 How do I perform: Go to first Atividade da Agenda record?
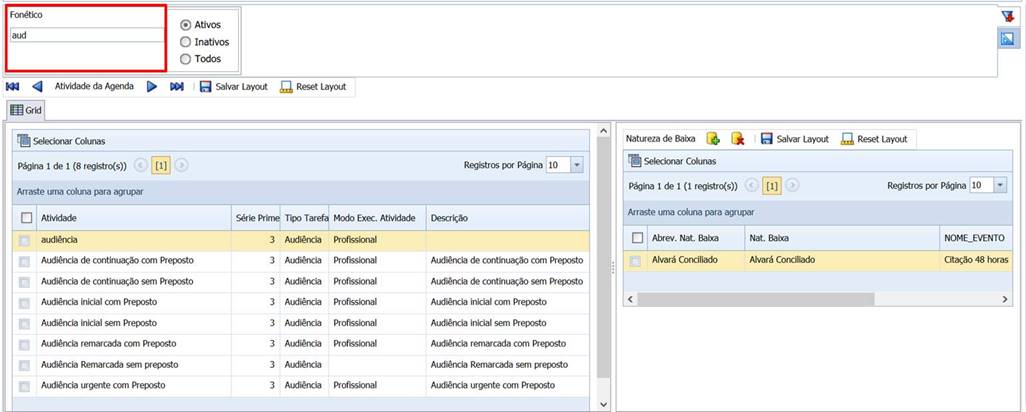click(12, 86)
